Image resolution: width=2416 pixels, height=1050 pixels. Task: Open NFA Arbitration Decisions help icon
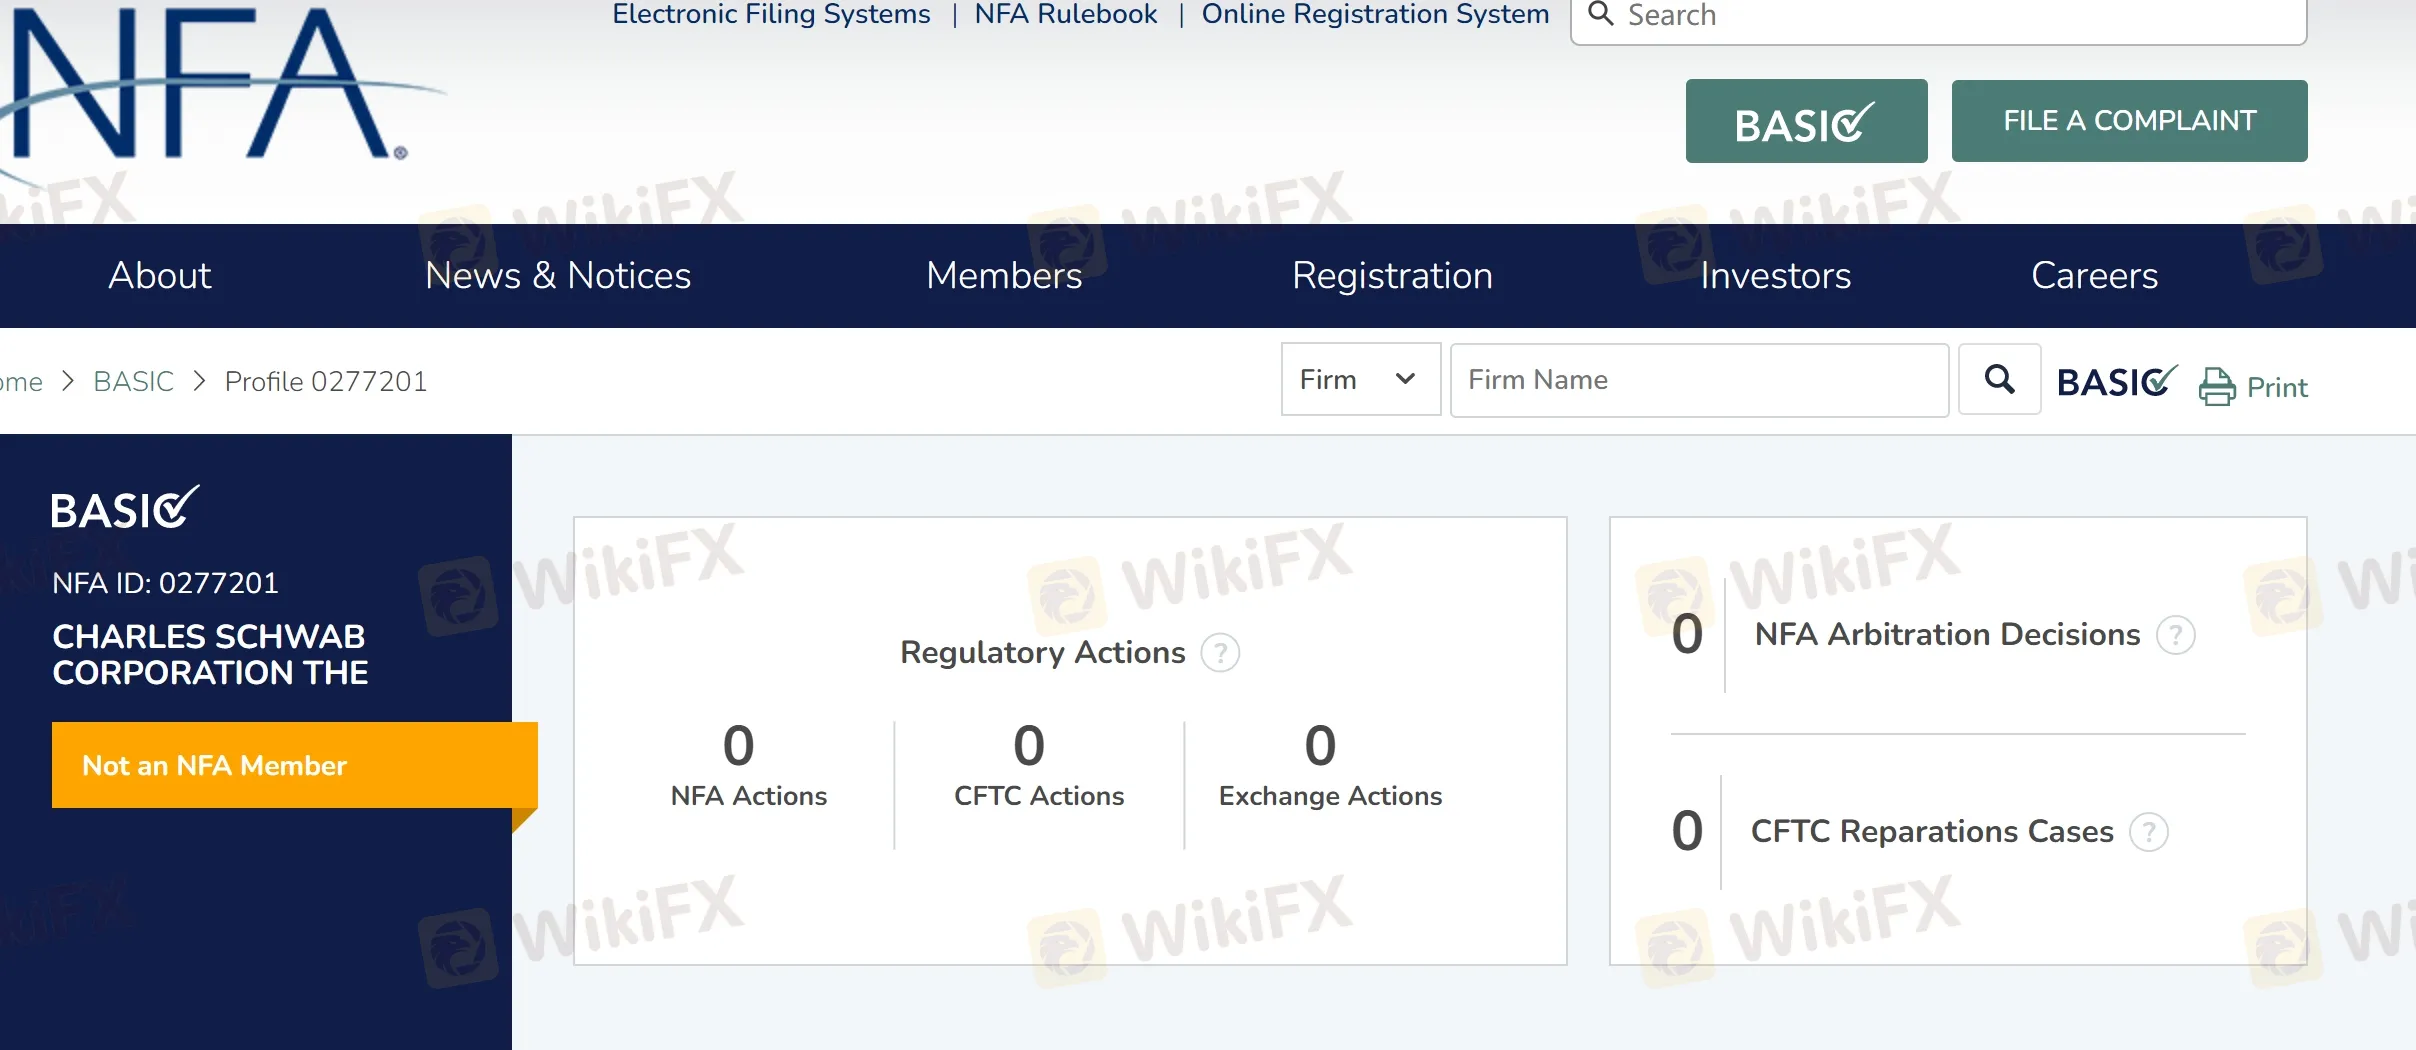(2175, 635)
